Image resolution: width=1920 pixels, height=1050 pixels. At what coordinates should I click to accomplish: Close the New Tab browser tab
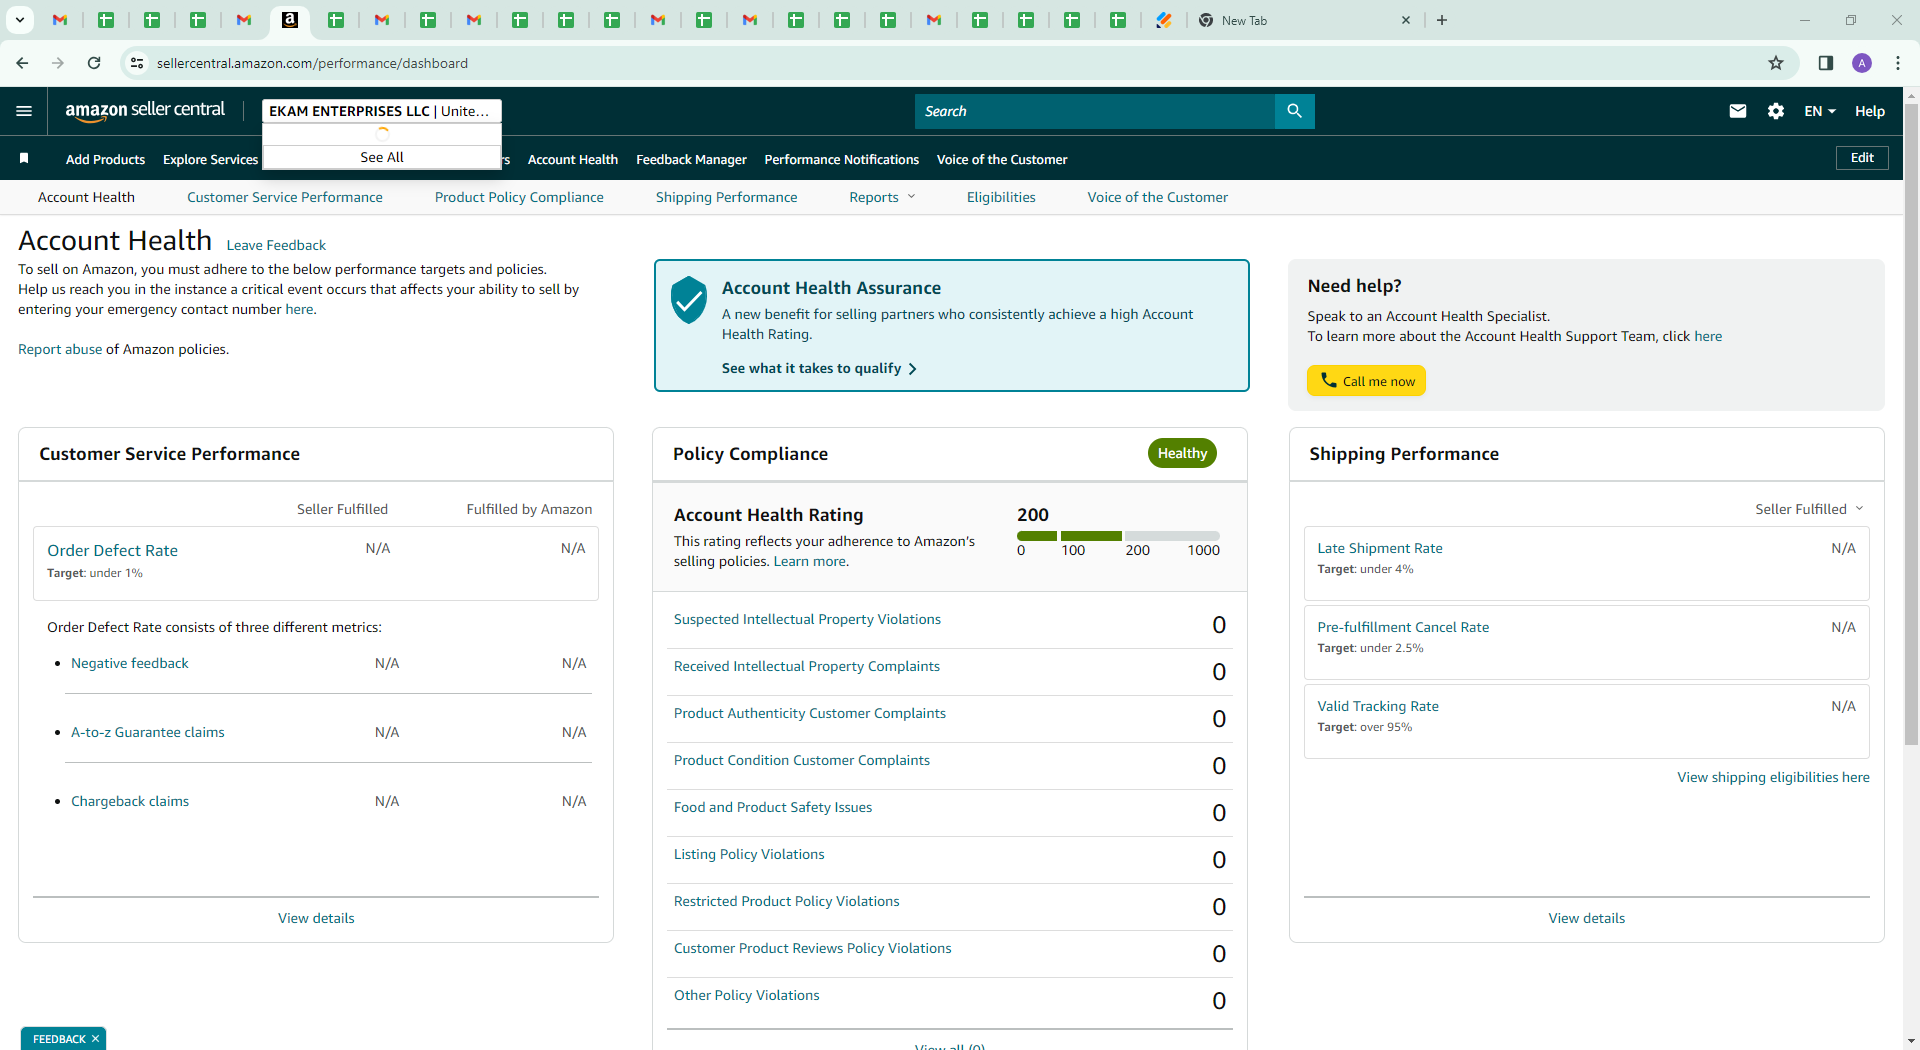click(1406, 20)
